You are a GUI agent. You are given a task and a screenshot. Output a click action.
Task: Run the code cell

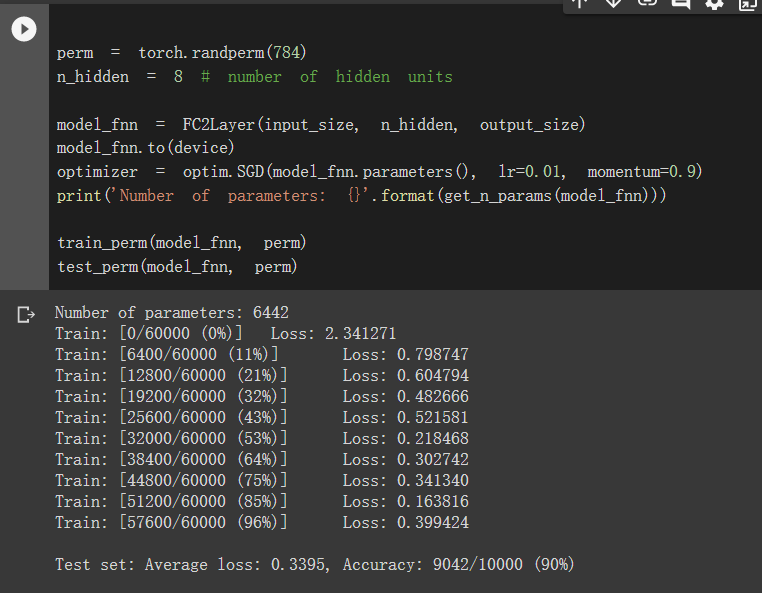click(24, 29)
